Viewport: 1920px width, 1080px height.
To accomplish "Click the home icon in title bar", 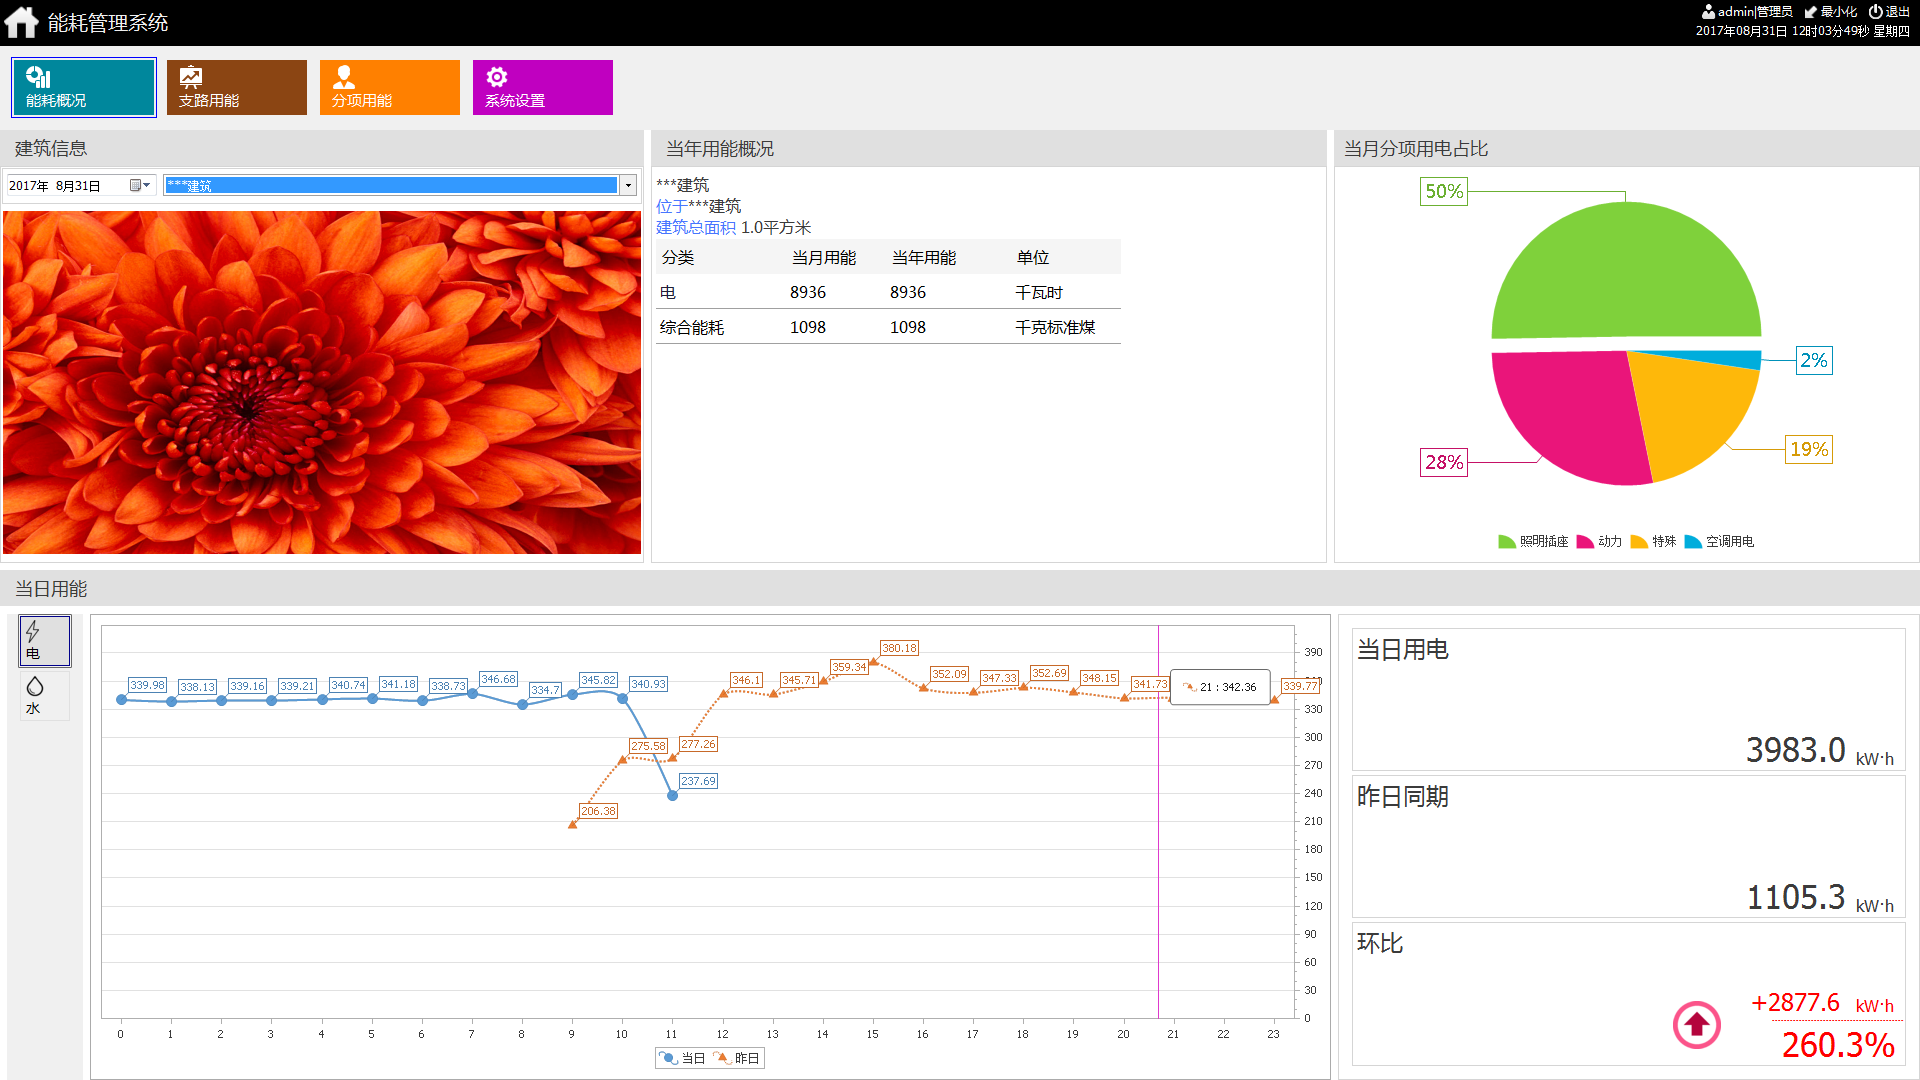I will (21, 22).
